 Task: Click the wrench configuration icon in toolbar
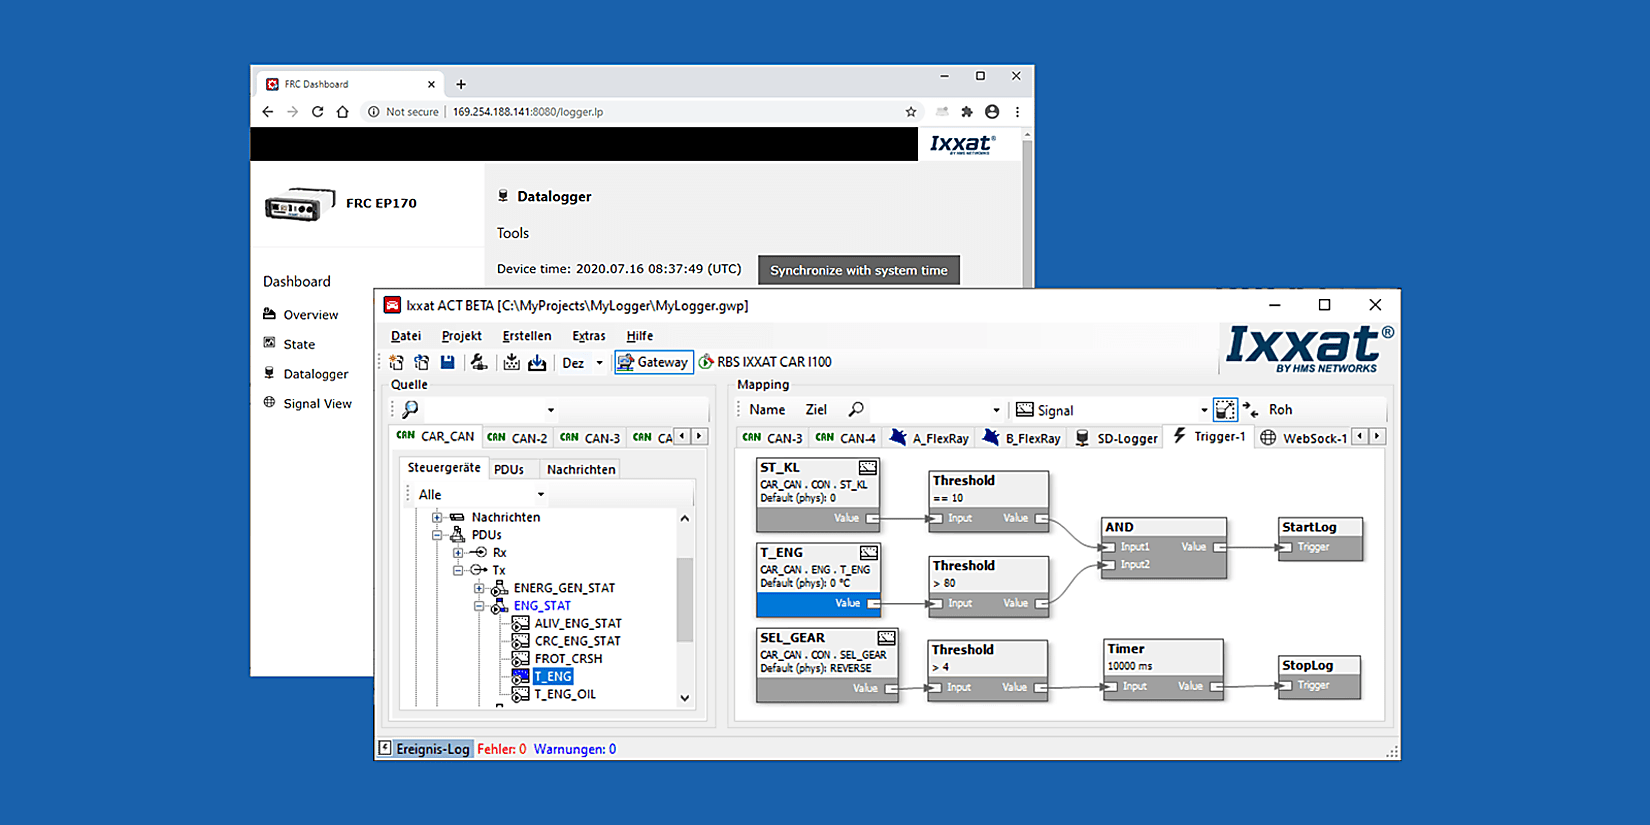tap(479, 362)
